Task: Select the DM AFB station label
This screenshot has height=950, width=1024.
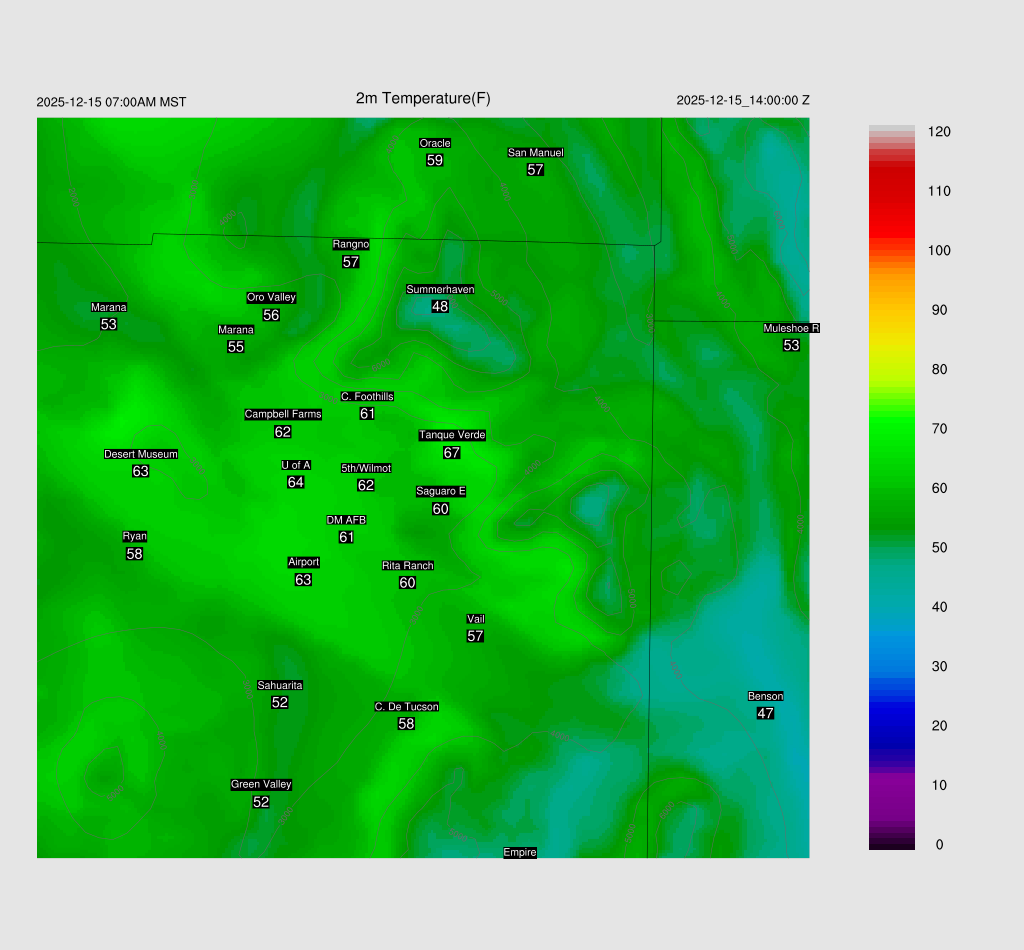Action: (346, 520)
